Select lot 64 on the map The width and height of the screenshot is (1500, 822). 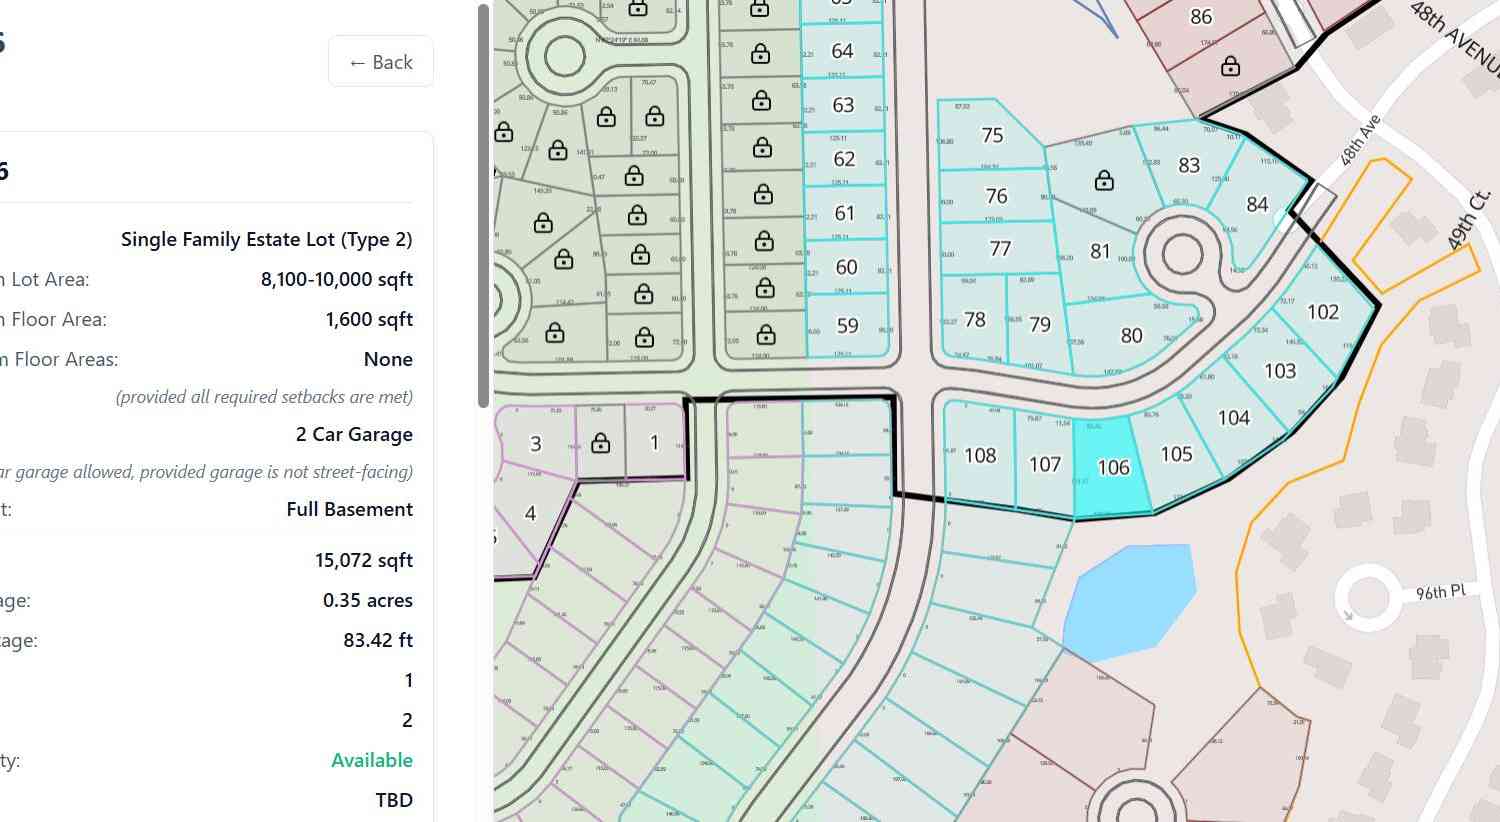pyautogui.click(x=843, y=51)
